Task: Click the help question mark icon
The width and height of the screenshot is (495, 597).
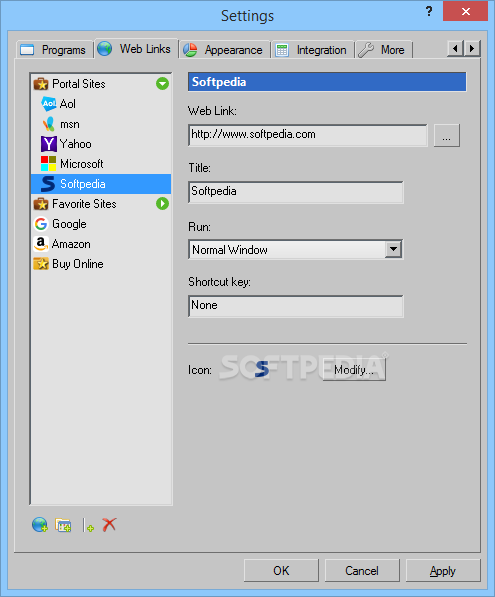Action: 429,11
